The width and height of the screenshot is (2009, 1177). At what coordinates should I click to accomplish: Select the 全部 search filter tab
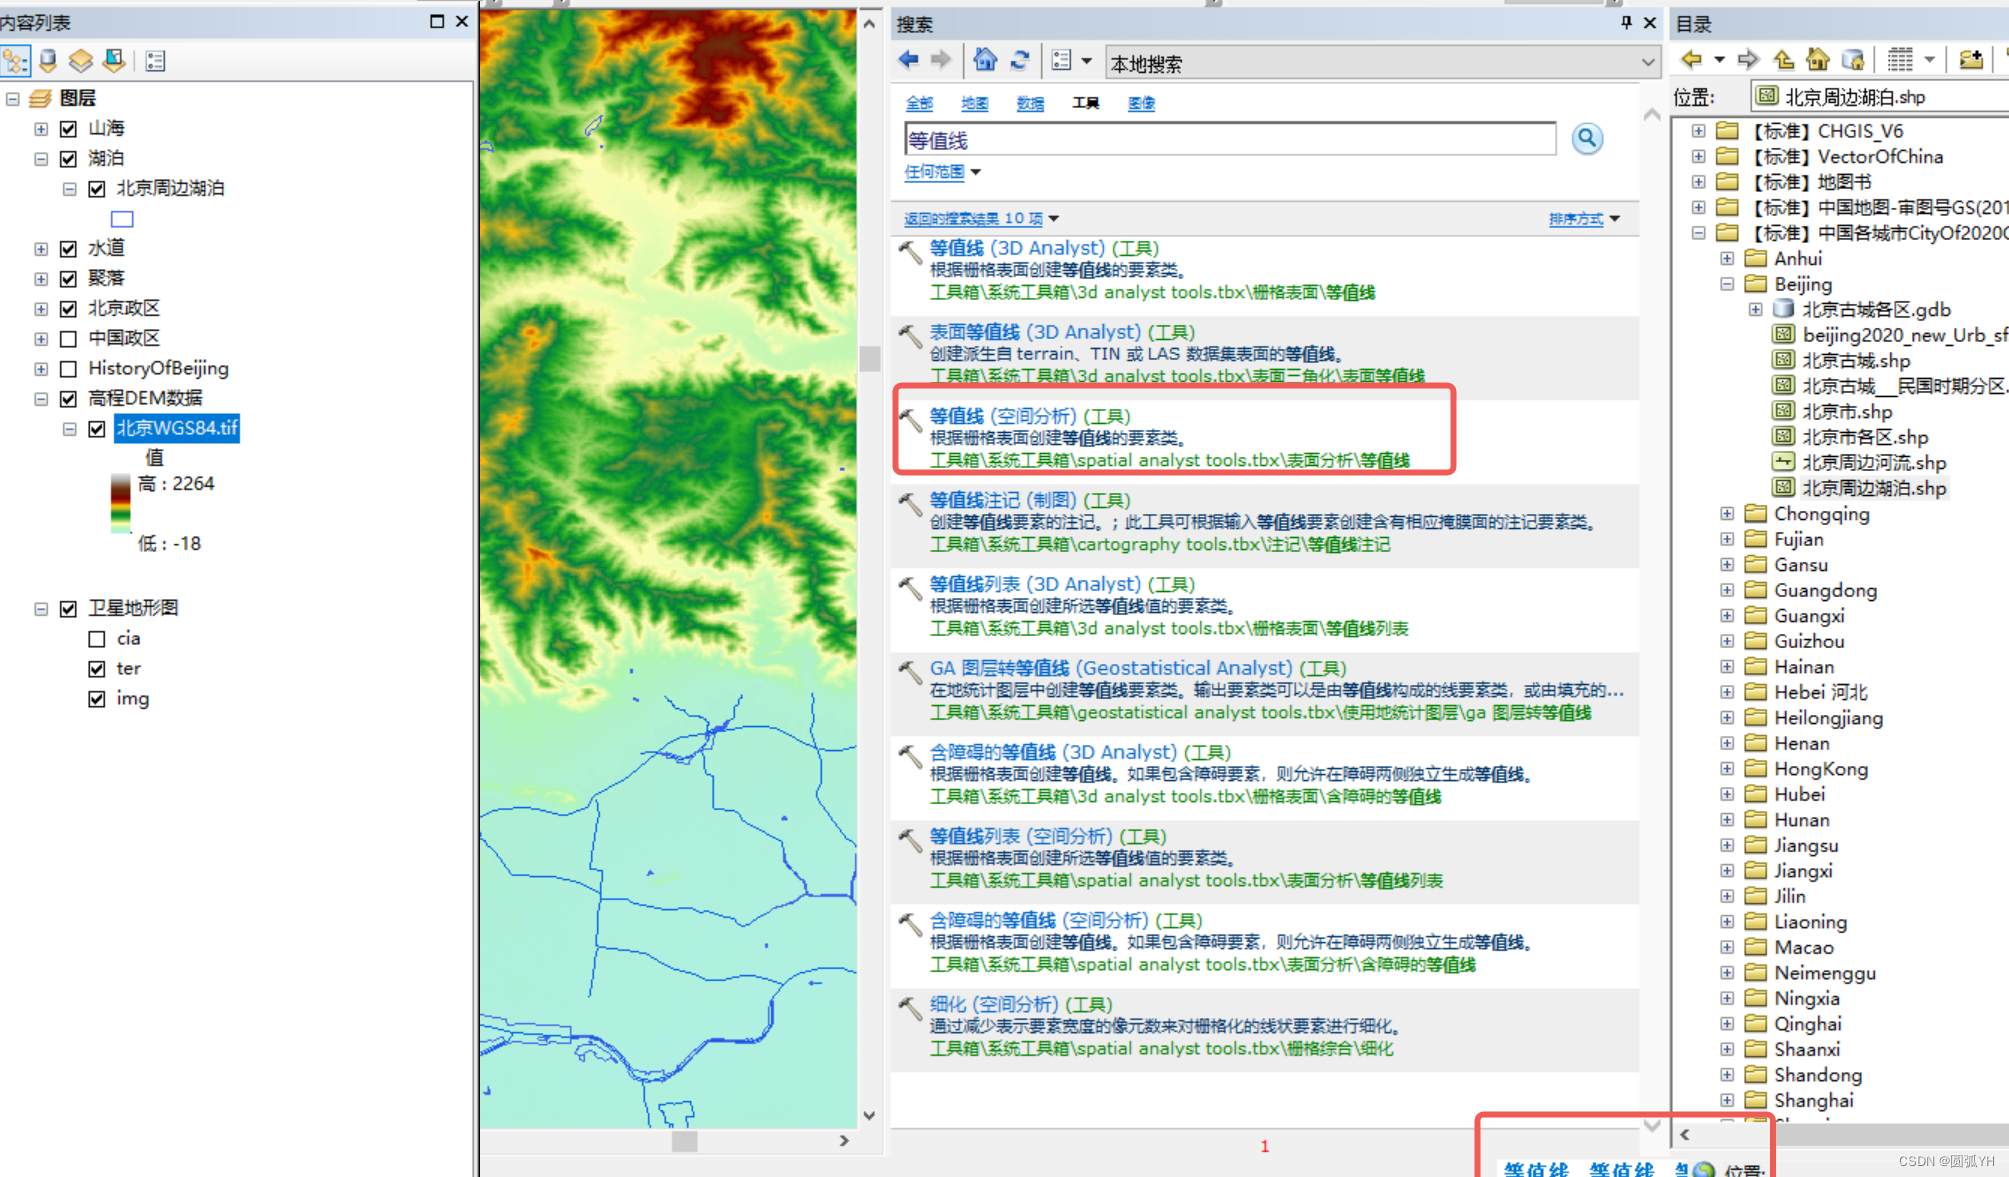[x=919, y=104]
